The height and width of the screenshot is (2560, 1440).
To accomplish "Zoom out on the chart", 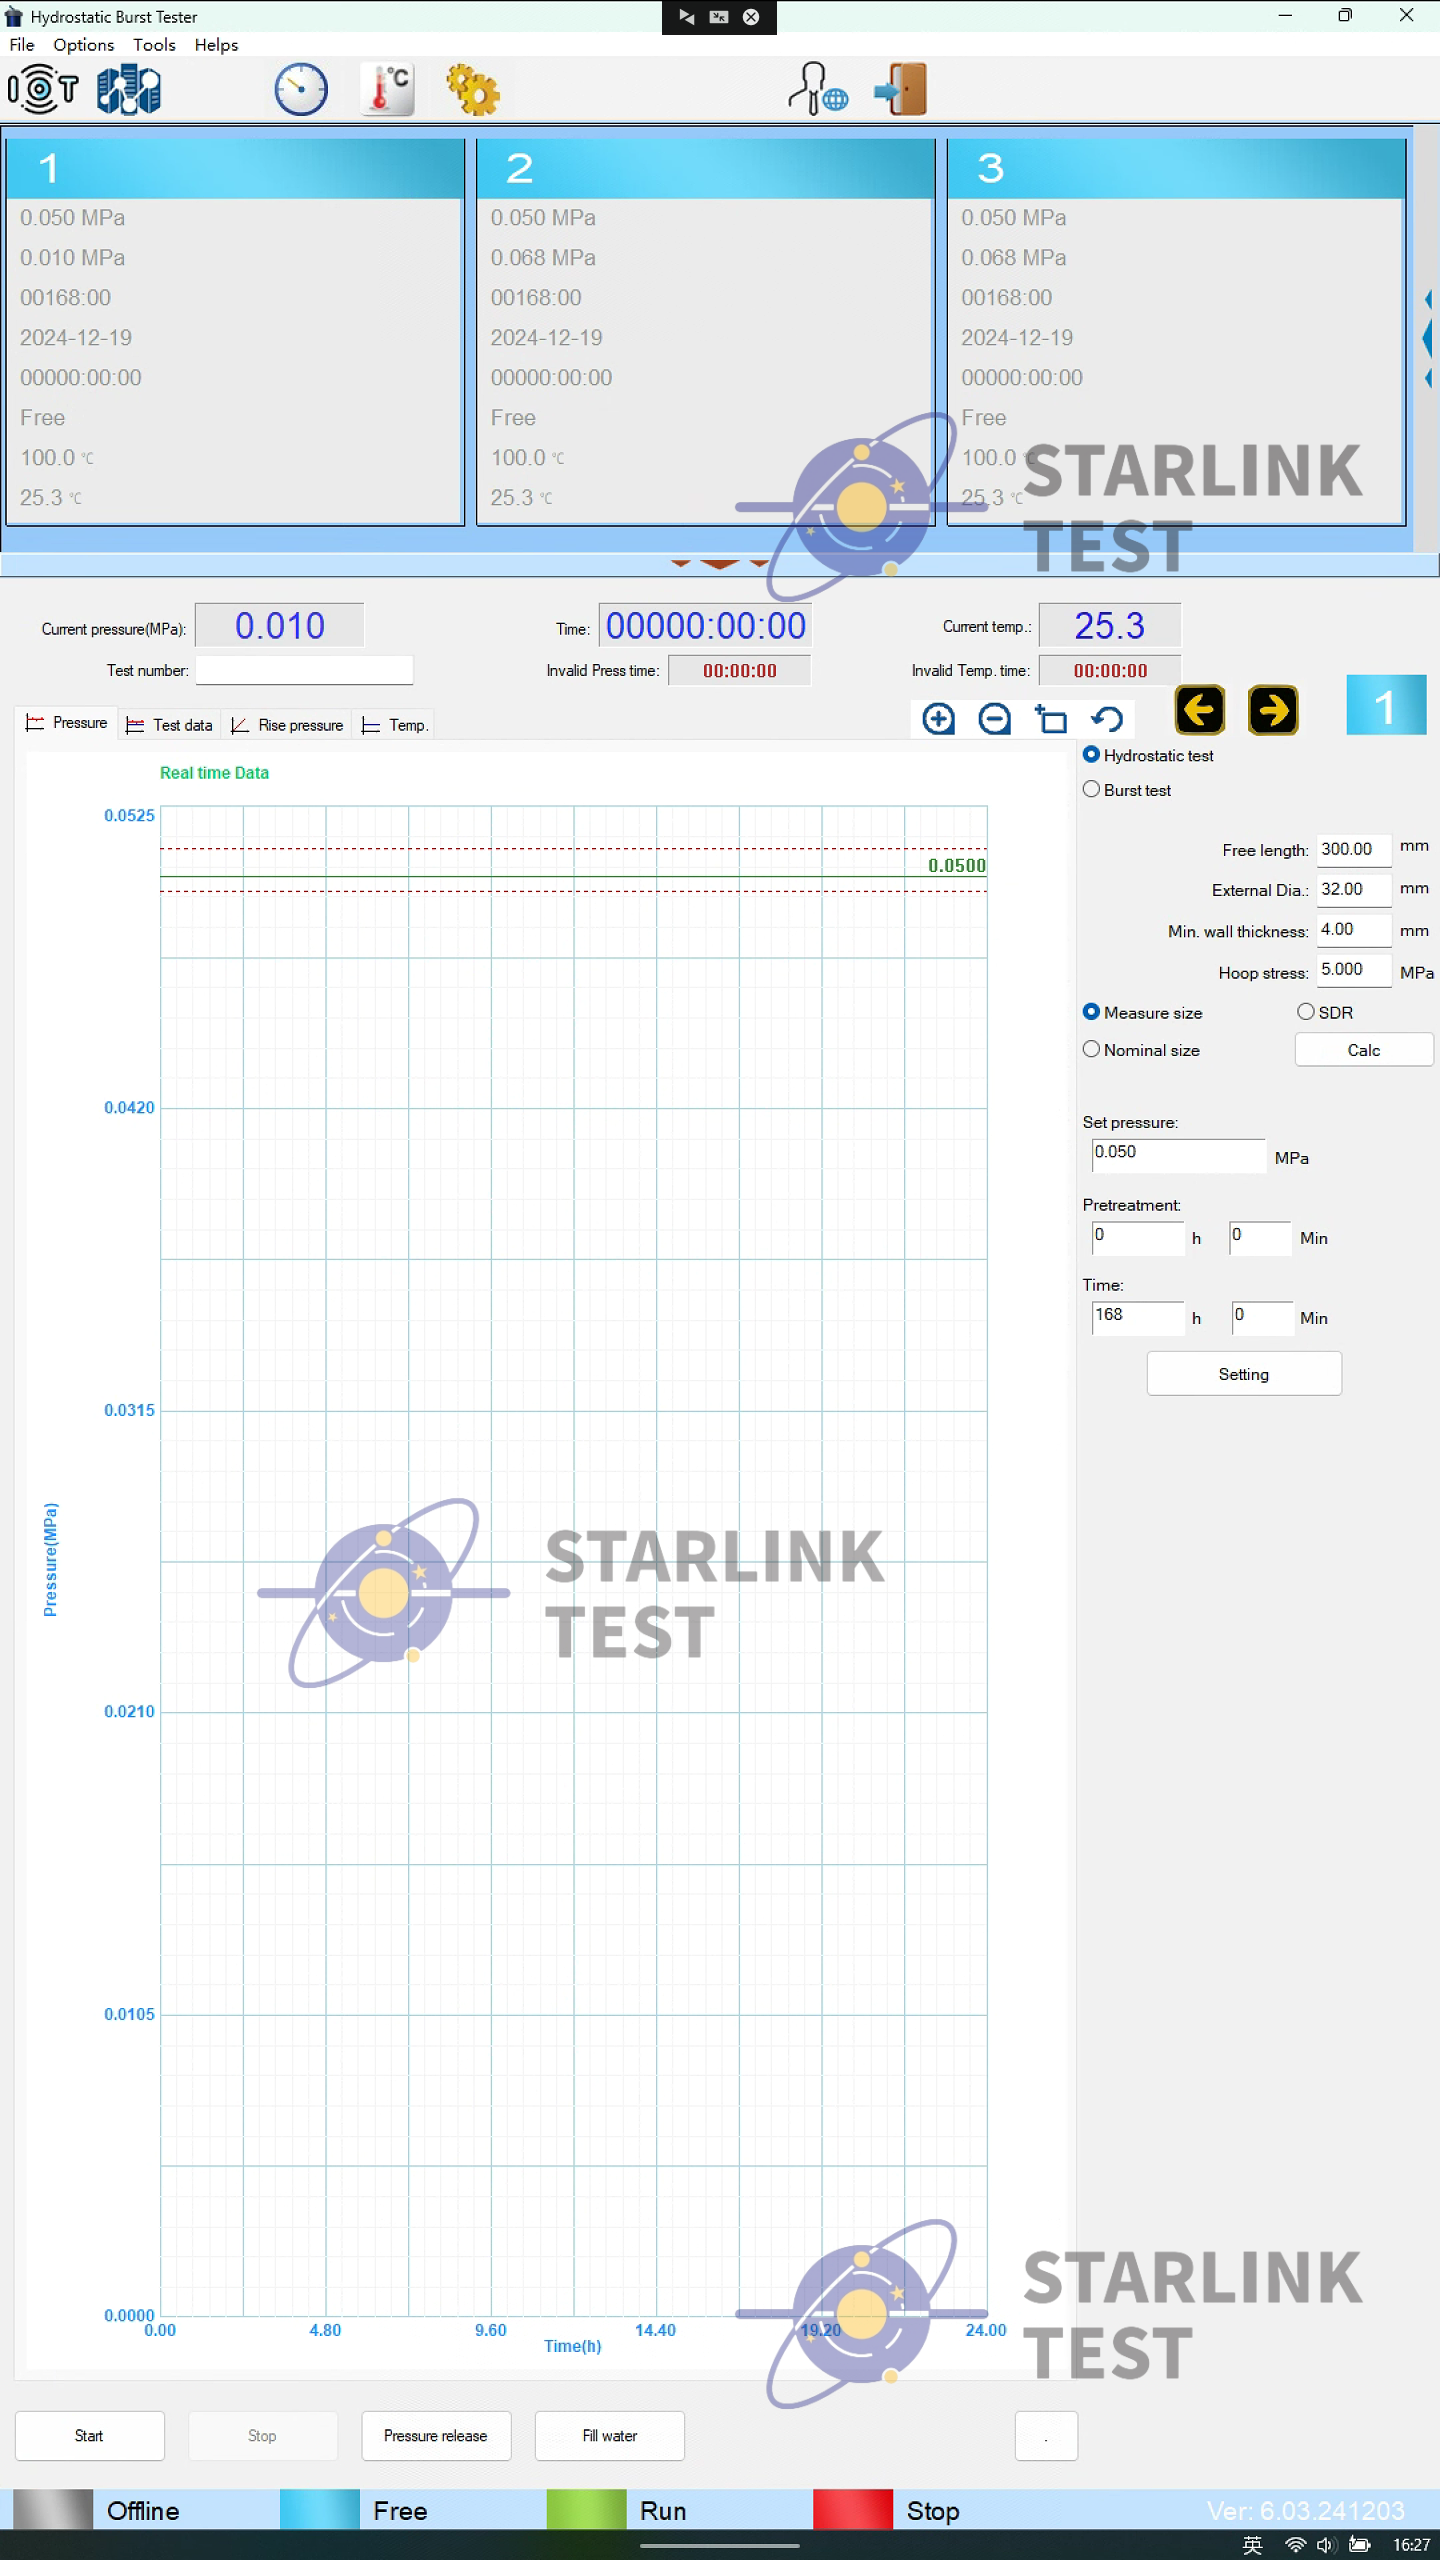I will tap(994, 718).
